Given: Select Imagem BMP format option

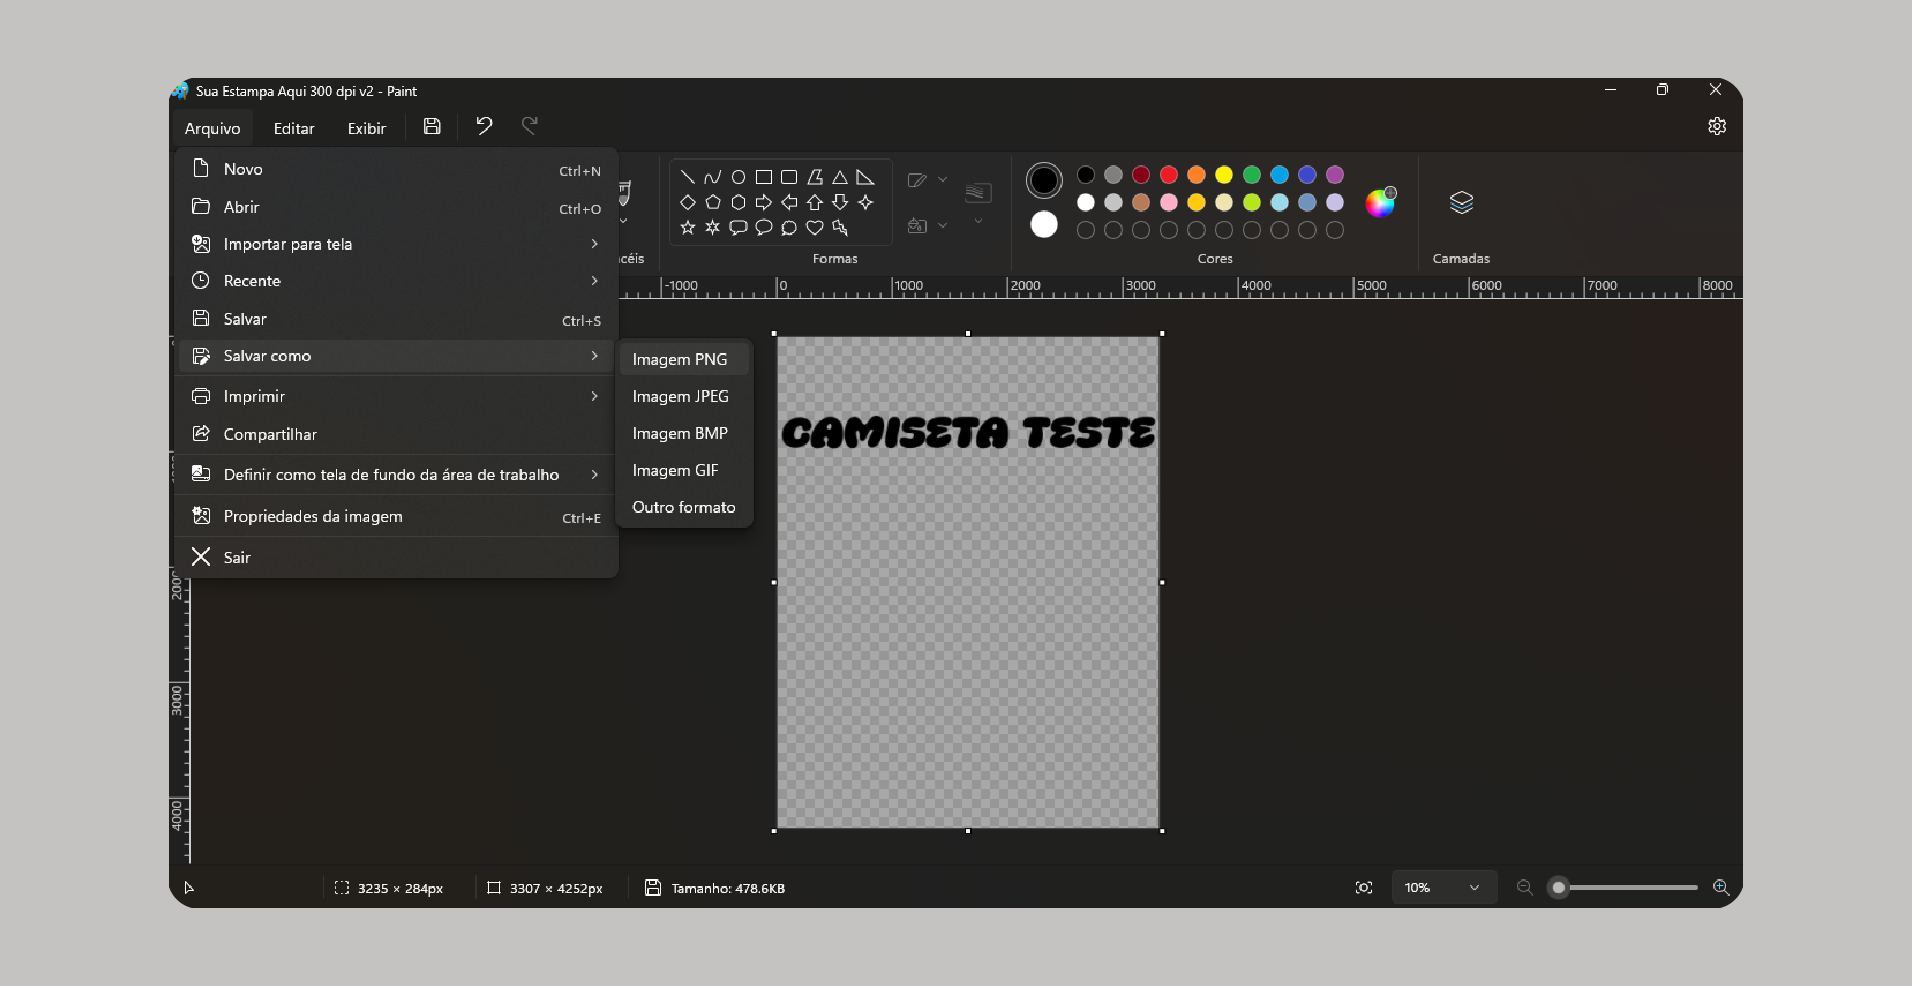Looking at the screenshot, I should (x=685, y=433).
